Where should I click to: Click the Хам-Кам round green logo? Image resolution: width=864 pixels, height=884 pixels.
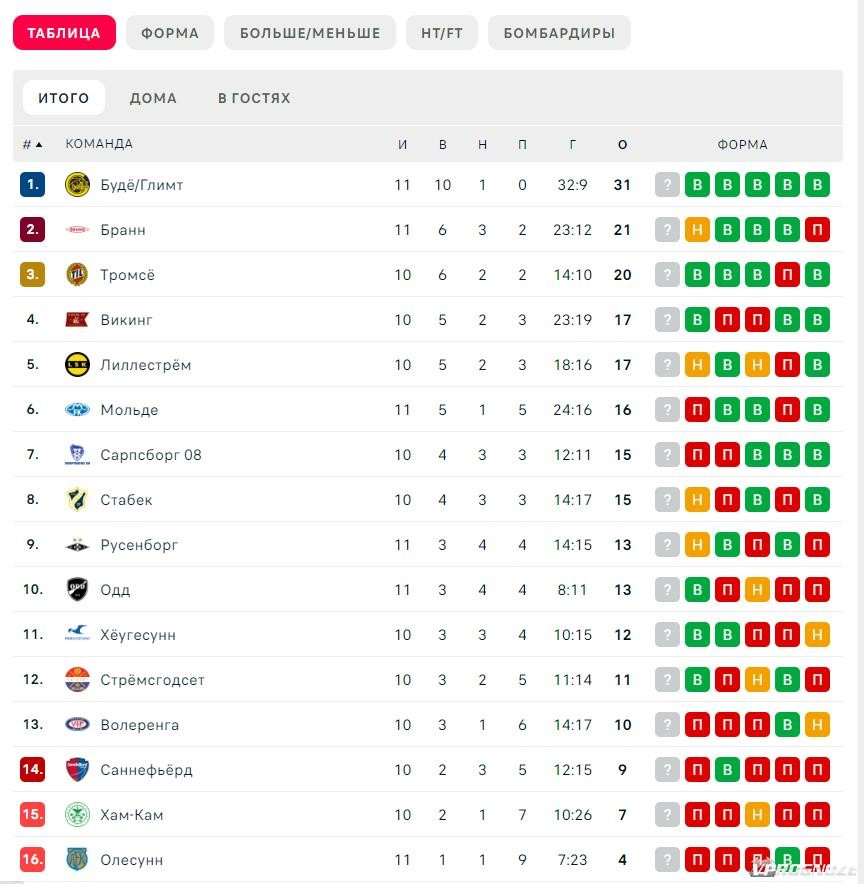(x=77, y=815)
